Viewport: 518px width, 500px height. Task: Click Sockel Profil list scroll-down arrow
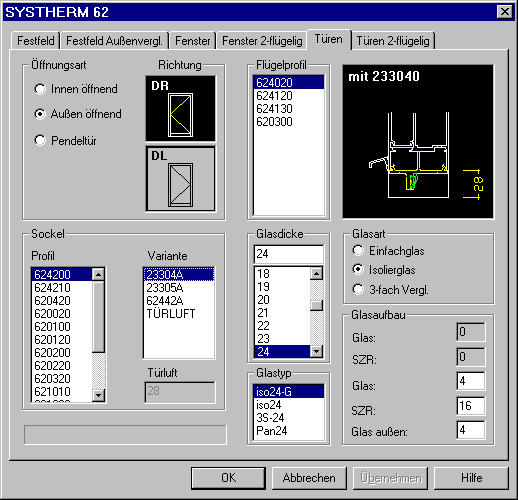tap(98, 395)
